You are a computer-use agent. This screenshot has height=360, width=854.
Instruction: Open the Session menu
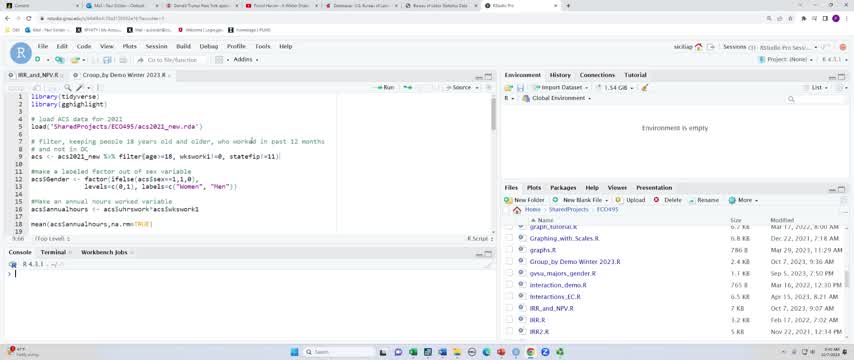156,47
